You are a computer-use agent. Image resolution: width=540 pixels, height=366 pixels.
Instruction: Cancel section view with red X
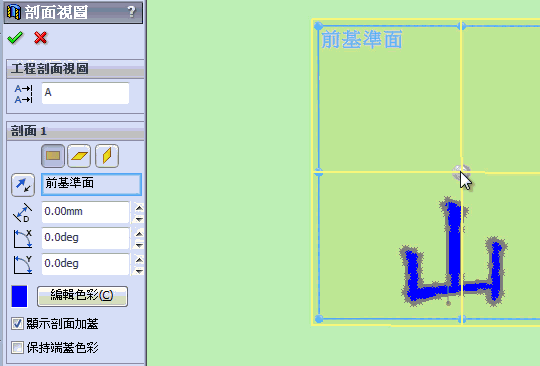41,38
